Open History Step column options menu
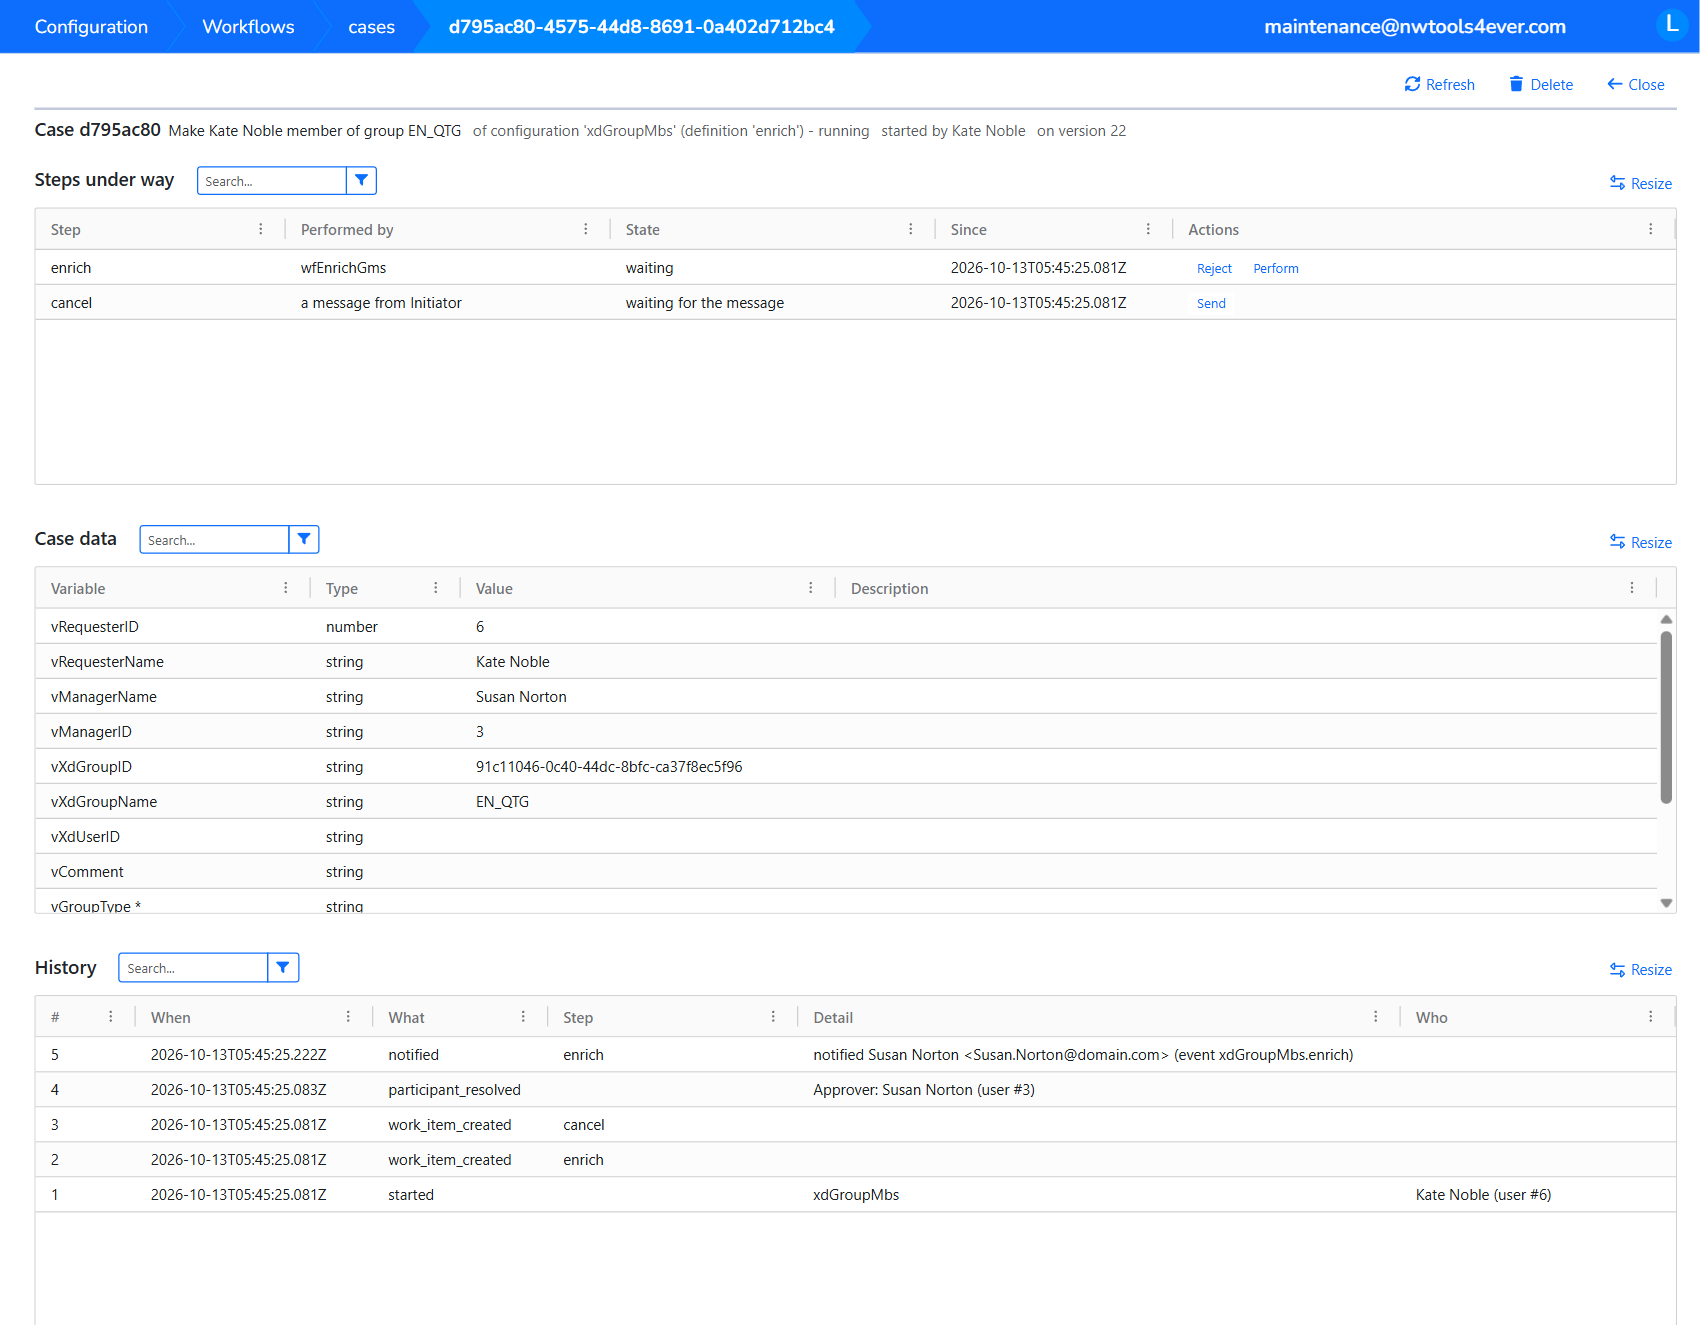1700x1325 pixels. point(773,1016)
